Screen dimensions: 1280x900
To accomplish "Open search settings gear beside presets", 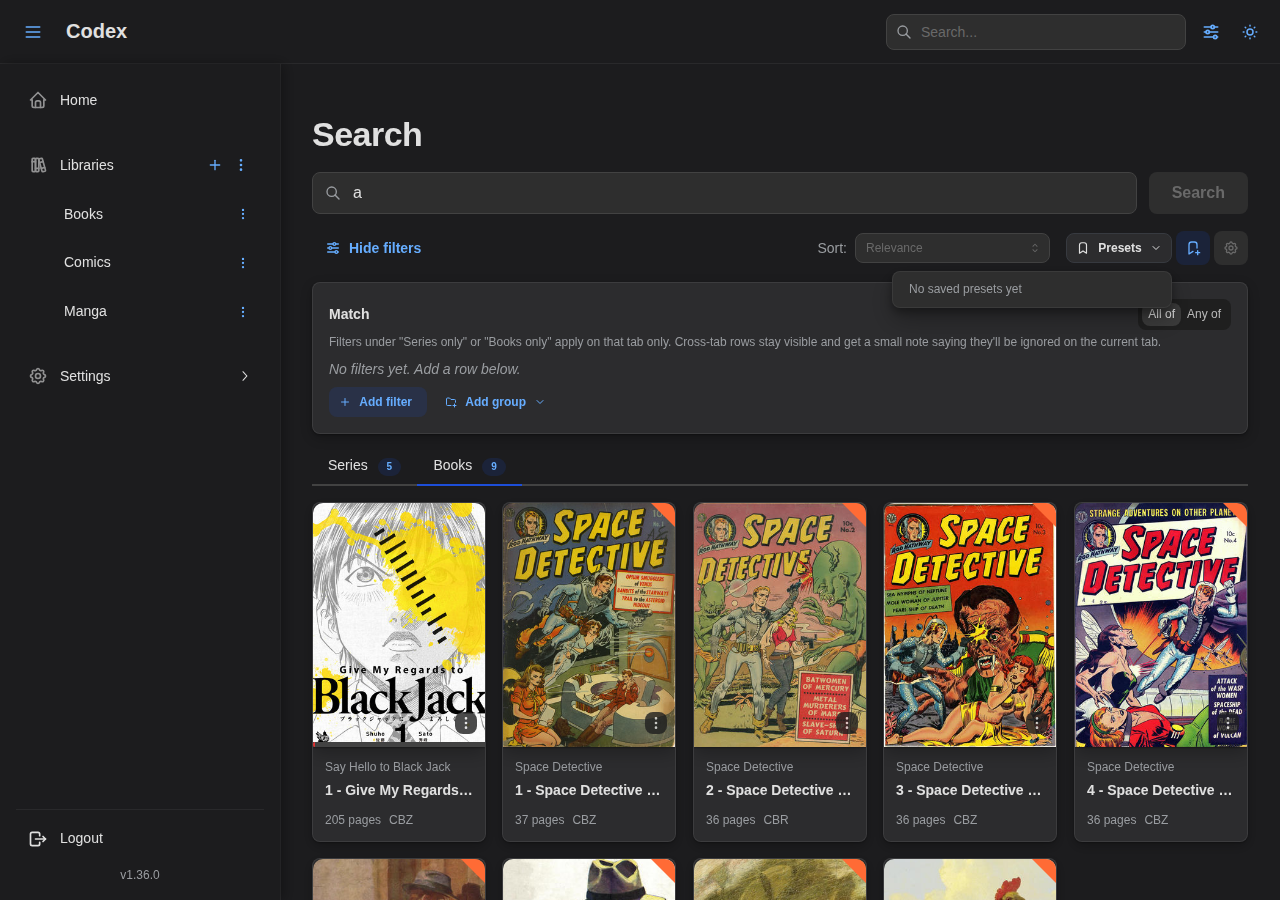I will click(x=1231, y=248).
